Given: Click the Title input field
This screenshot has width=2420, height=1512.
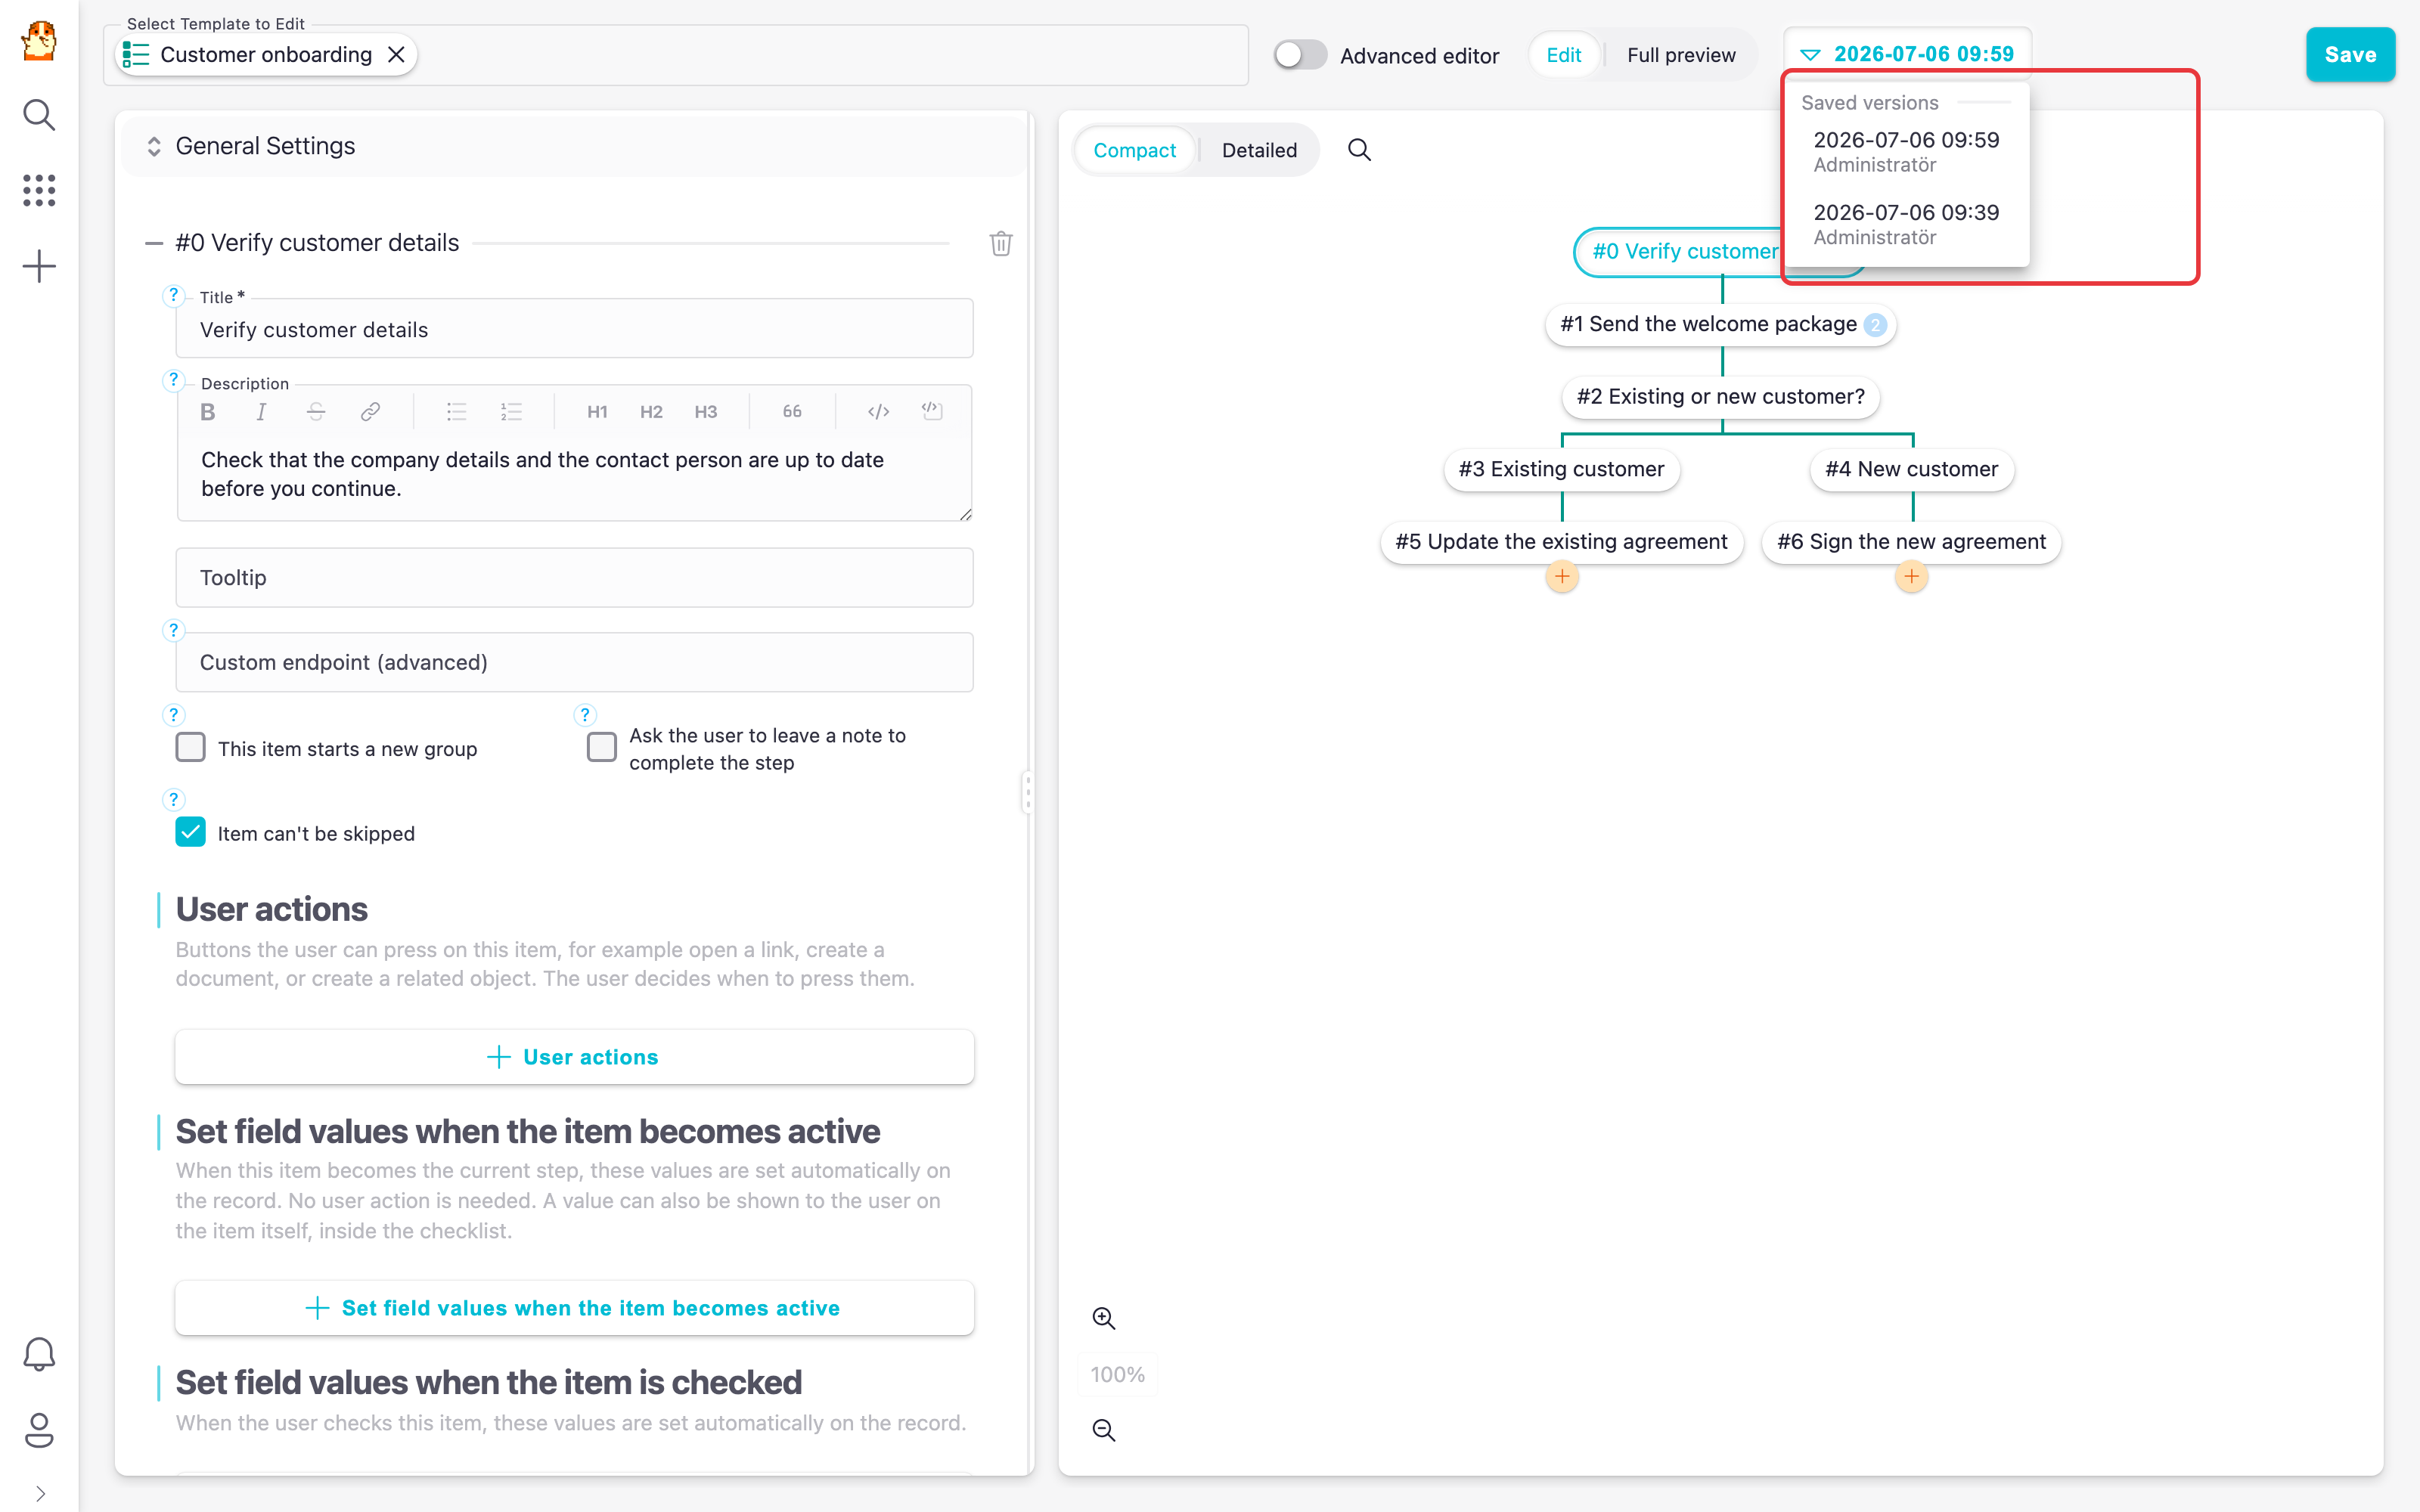Looking at the screenshot, I should click(x=574, y=329).
